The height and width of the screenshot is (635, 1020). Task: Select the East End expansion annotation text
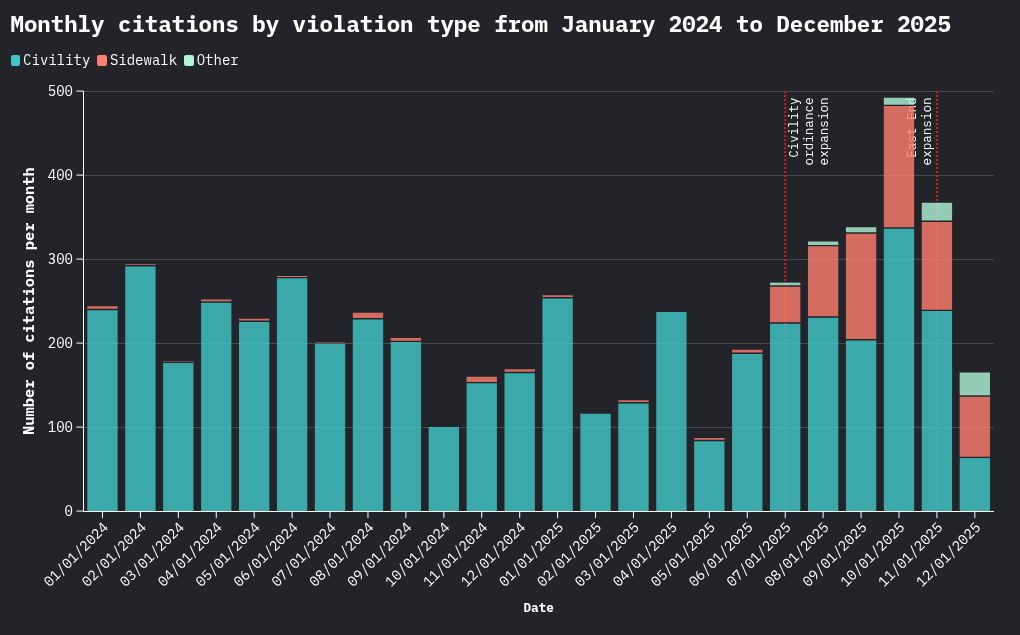click(x=919, y=128)
